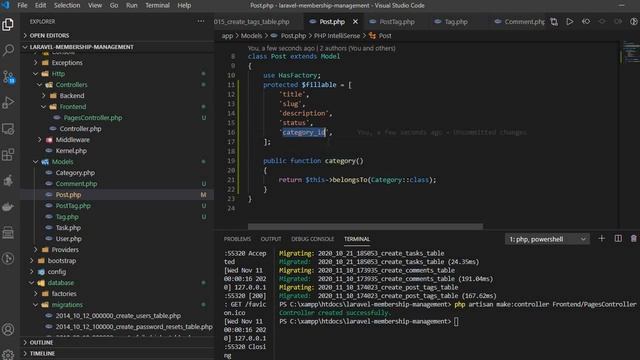
Task: Open Terminal menu
Action: click(x=157, y=5)
